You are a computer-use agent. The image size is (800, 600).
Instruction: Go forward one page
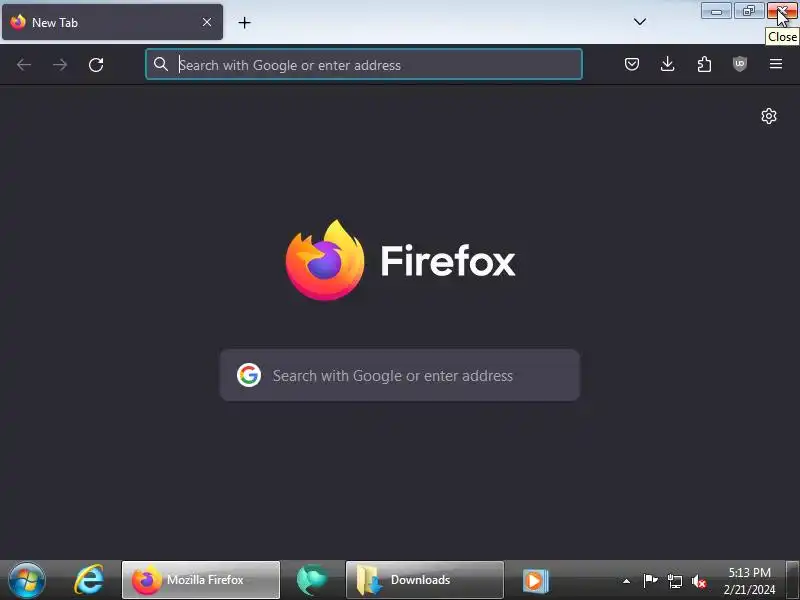point(60,64)
